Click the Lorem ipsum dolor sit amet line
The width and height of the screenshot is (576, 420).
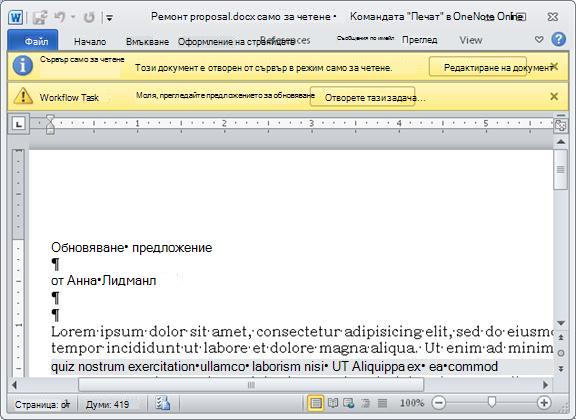click(302, 332)
